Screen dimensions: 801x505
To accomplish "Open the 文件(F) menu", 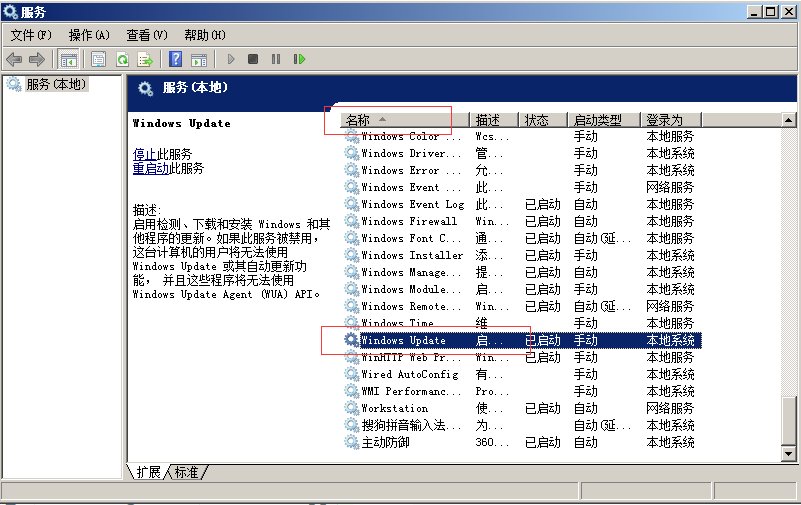I will click(x=31, y=35).
